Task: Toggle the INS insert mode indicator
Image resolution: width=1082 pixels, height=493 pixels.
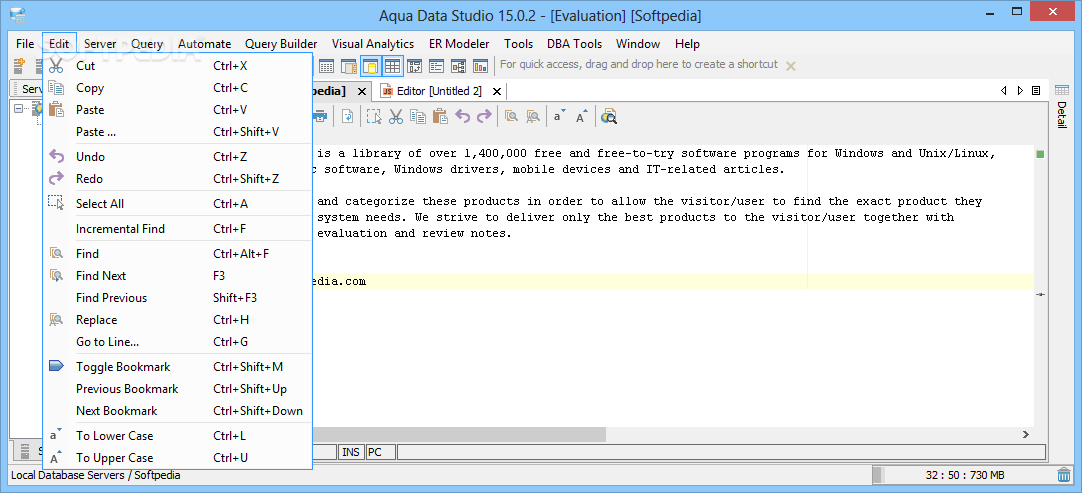Action: click(351, 452)
